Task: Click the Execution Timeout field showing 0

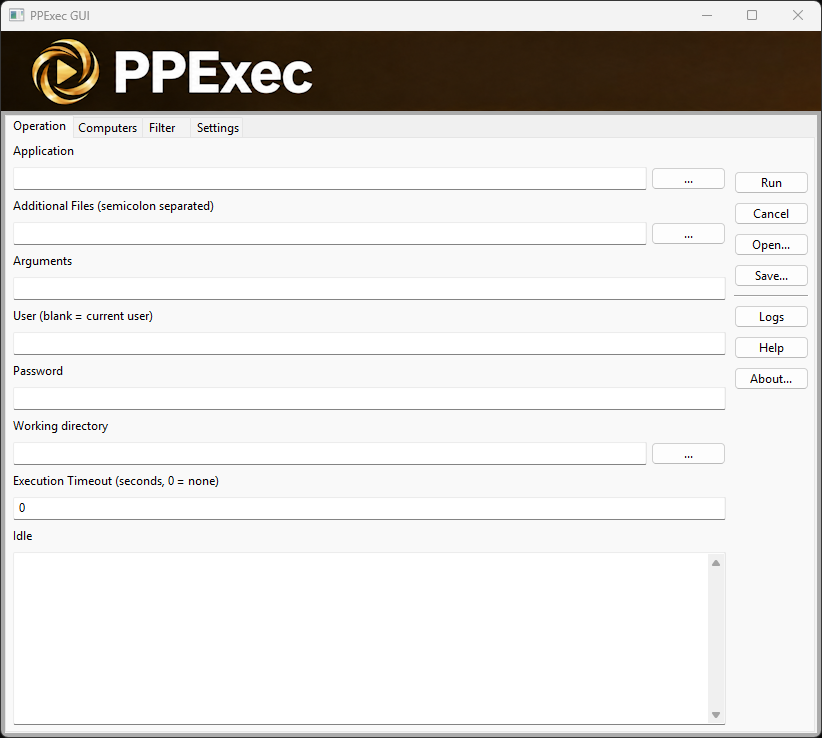Action: [369, 508]
